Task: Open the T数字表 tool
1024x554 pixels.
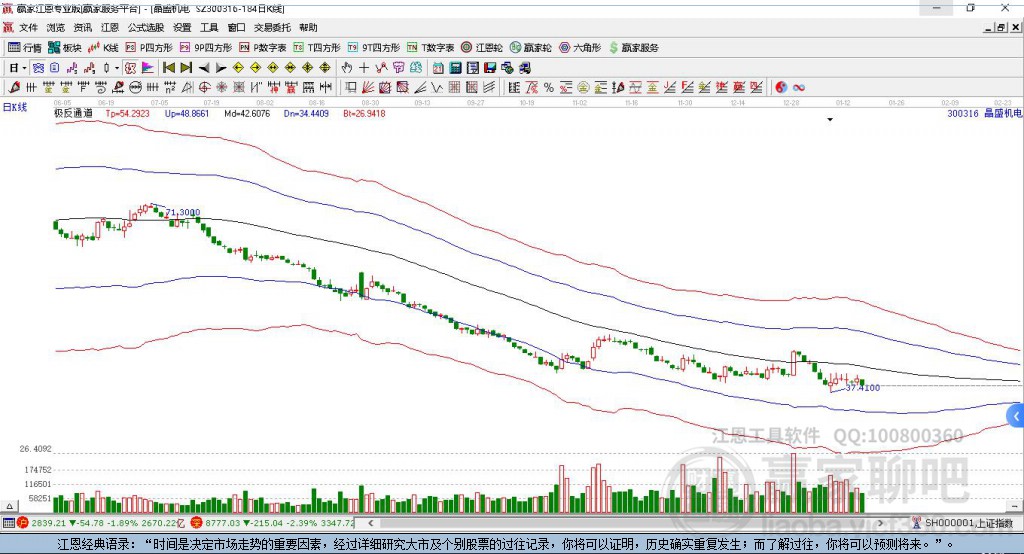Action: tap(430, 48)
